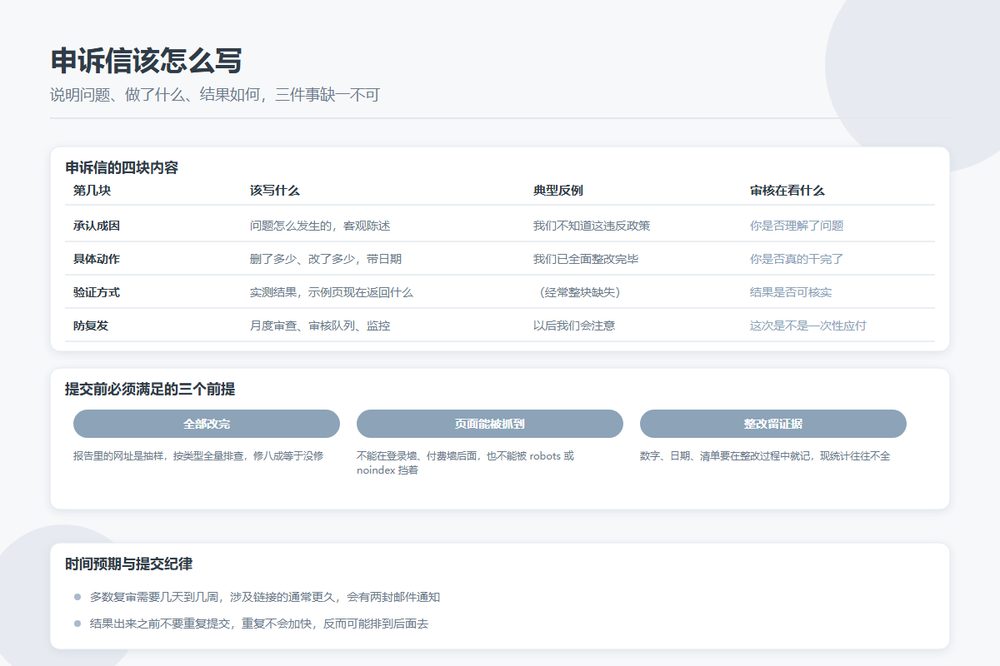This screenshot has height=666, width=1000.
Task: Click the column header 第几块
Action: 92,190
